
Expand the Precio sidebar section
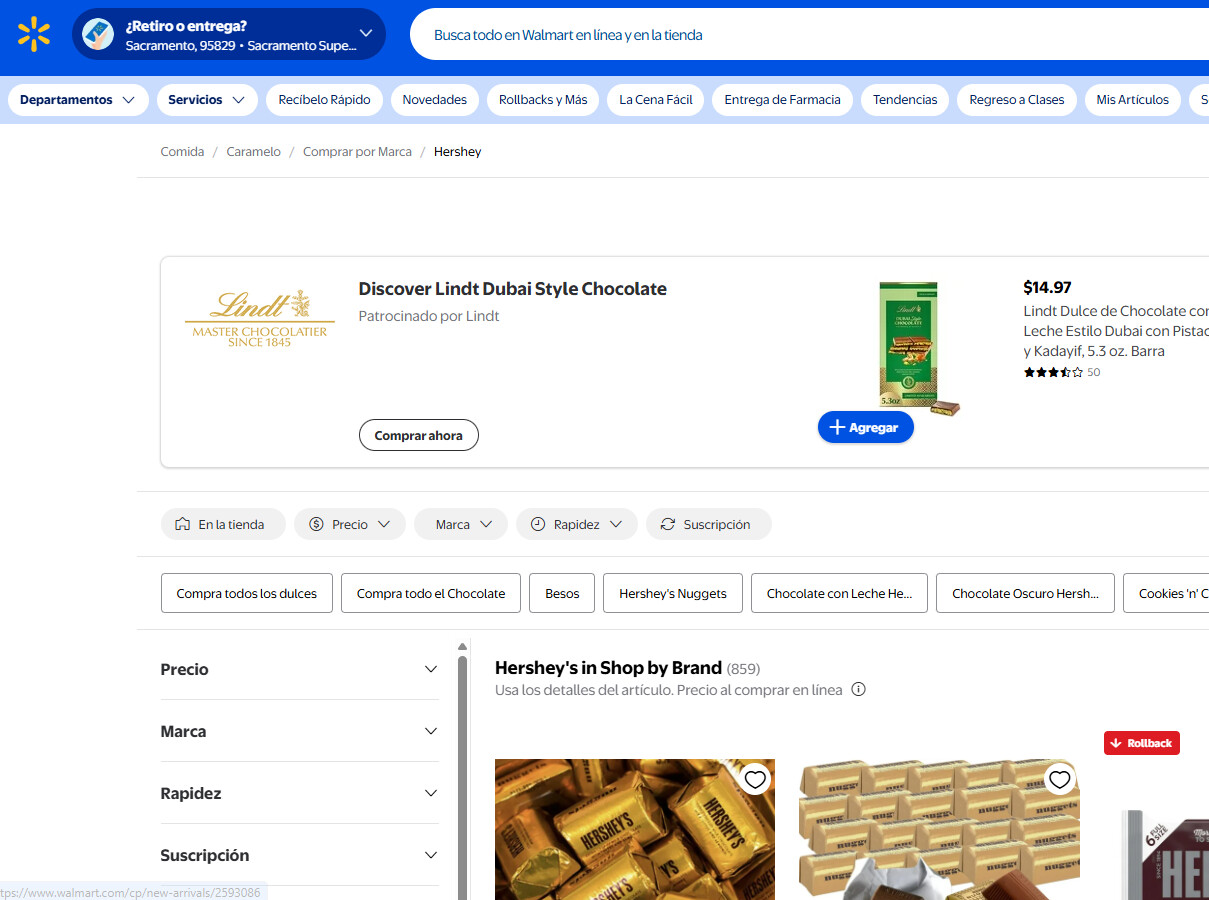pos(300,669)
